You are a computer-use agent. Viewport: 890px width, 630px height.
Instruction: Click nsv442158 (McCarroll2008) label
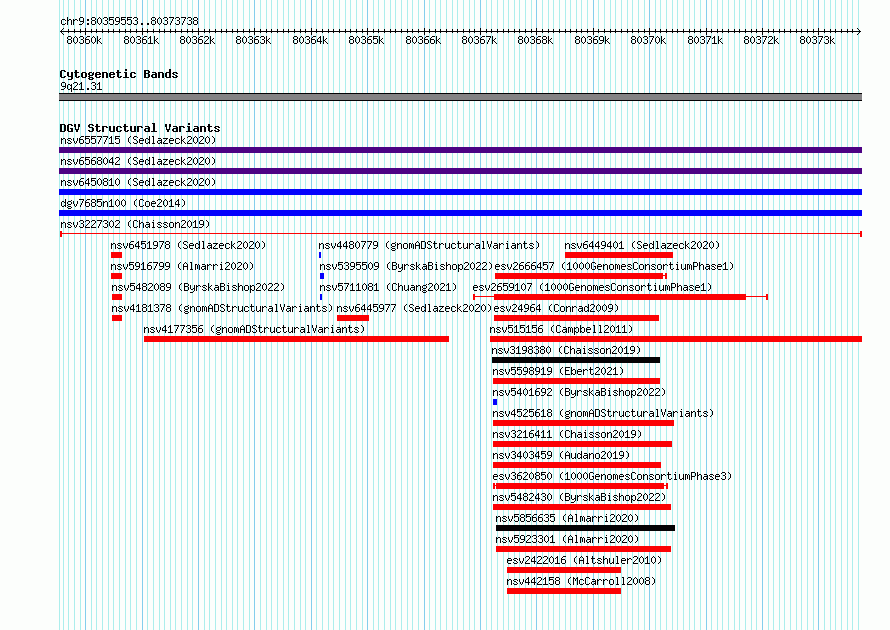(x=581, y=581)
